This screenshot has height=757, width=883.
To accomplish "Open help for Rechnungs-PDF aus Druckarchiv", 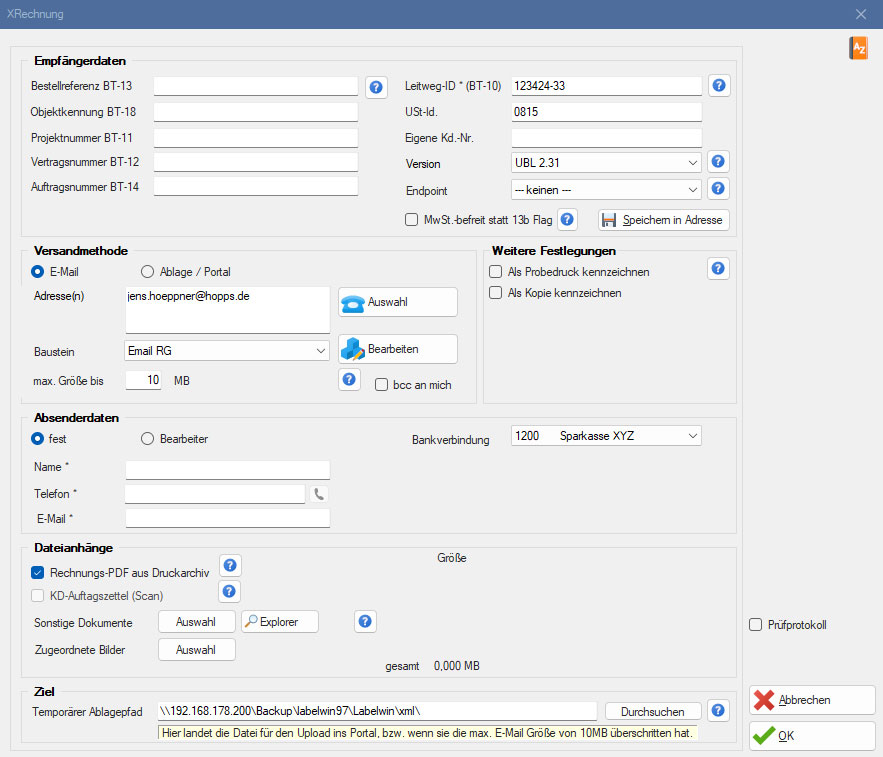I will point(230,568).
